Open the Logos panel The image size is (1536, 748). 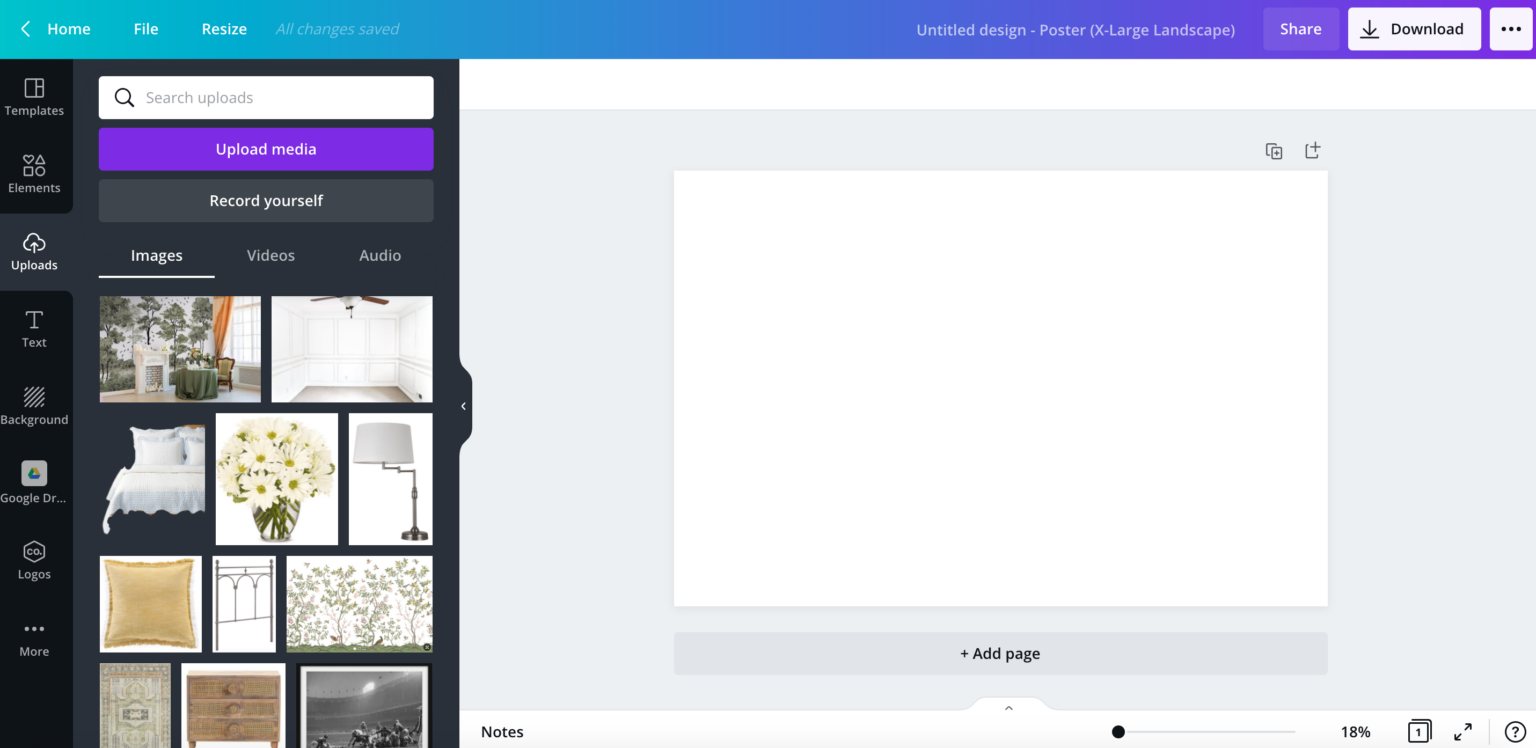click(34, 561)
